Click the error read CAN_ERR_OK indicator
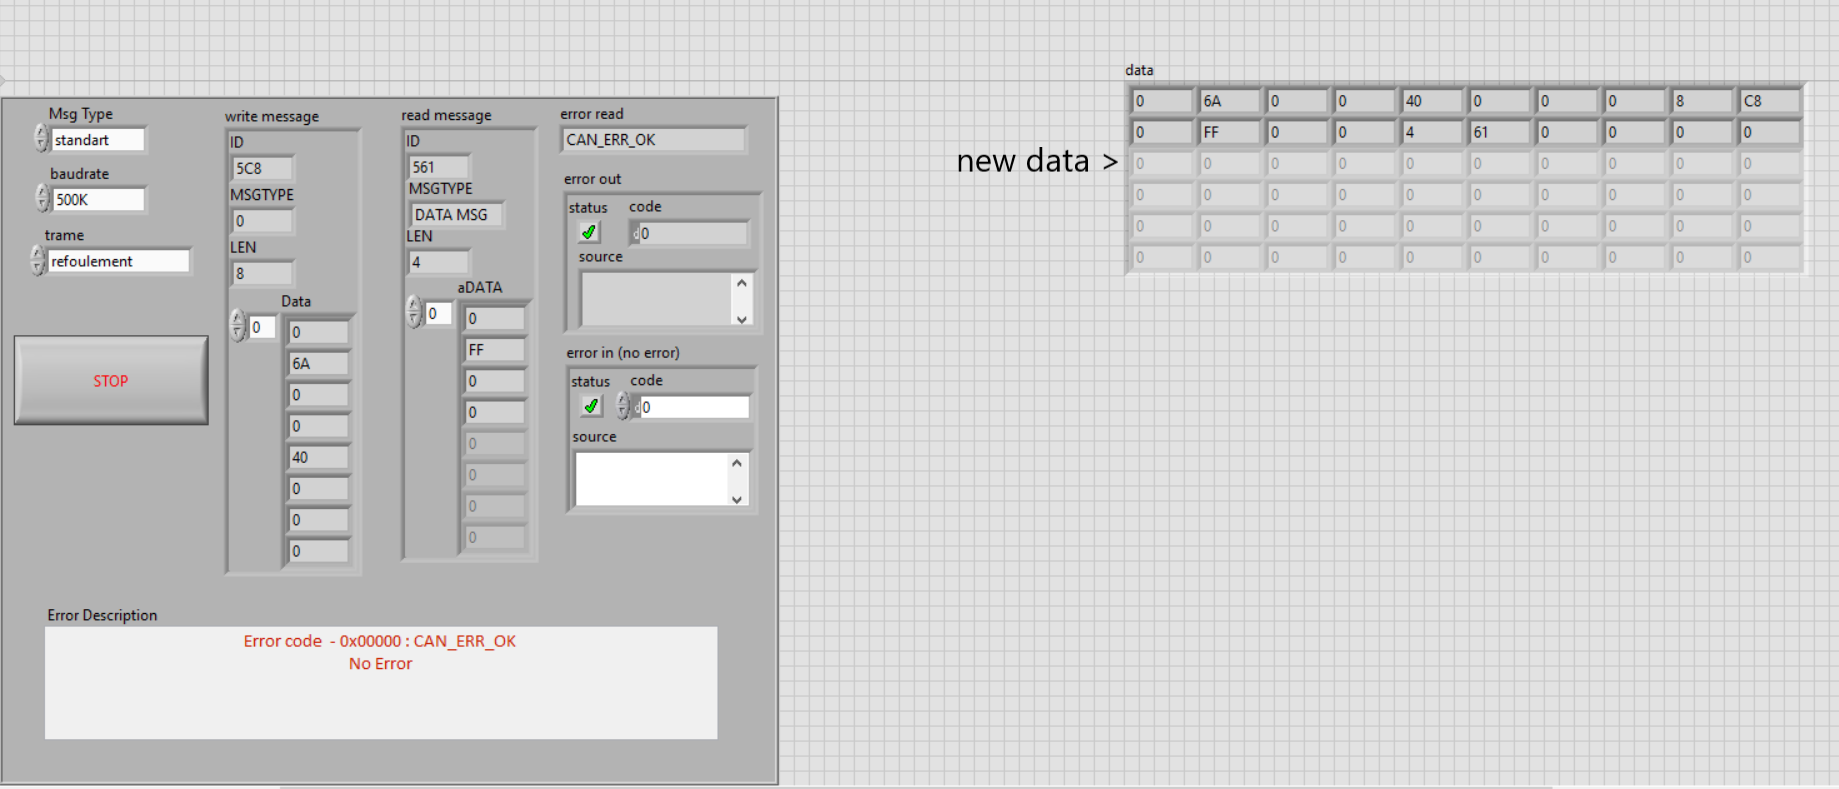This screenshot has width=1839, height=789. (653, 140)
